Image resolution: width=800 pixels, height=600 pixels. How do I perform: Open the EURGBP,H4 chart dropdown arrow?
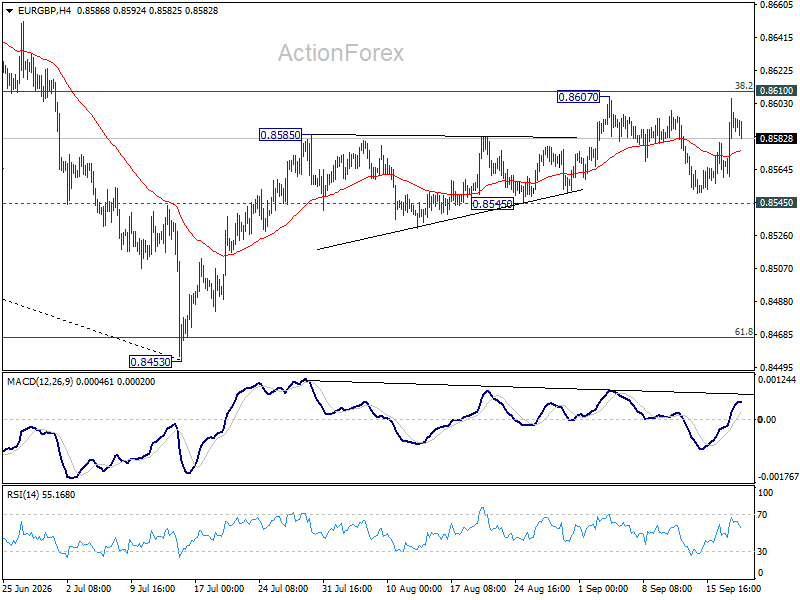pyautogui.click(x=9, y=11)
